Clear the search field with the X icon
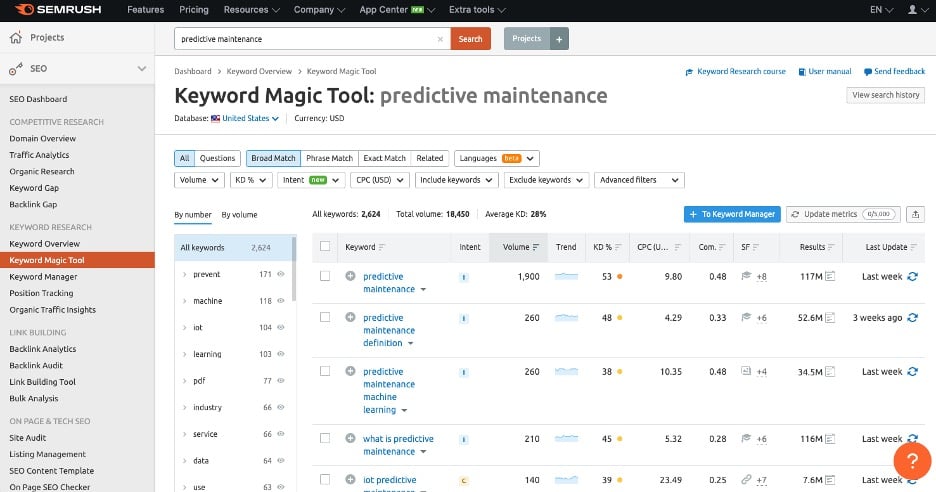 tap(441, 39)
